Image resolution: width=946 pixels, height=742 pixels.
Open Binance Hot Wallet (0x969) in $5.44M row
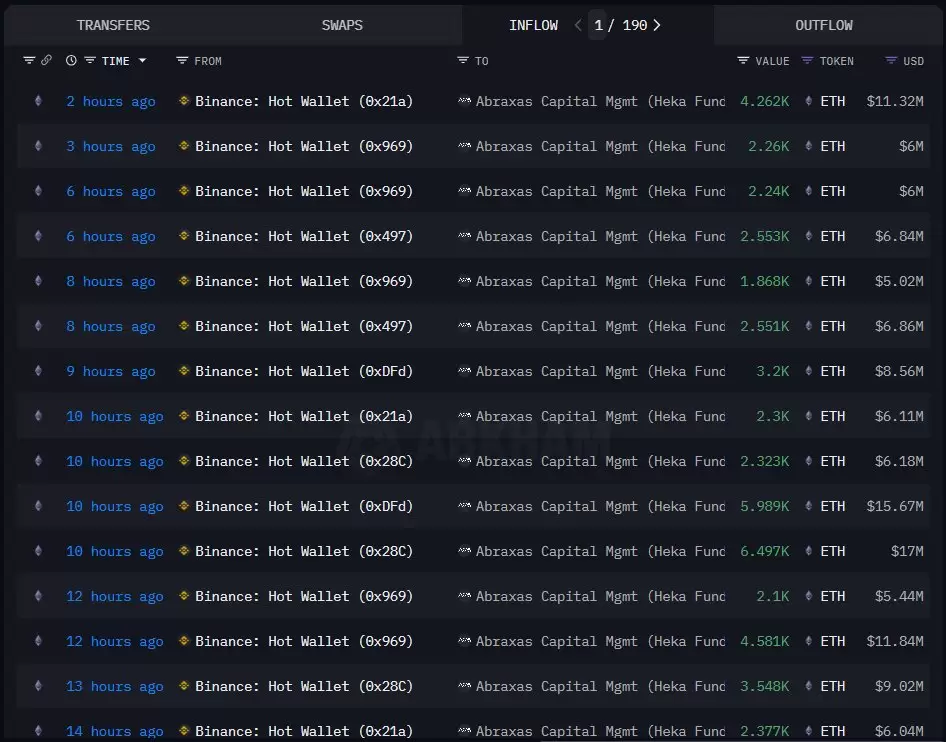click(304, 597)
